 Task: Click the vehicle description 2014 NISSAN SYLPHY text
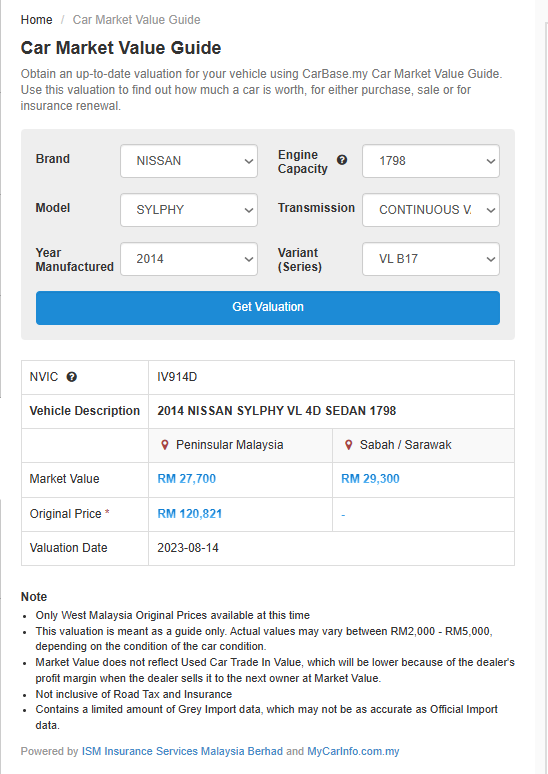point(277,411)
